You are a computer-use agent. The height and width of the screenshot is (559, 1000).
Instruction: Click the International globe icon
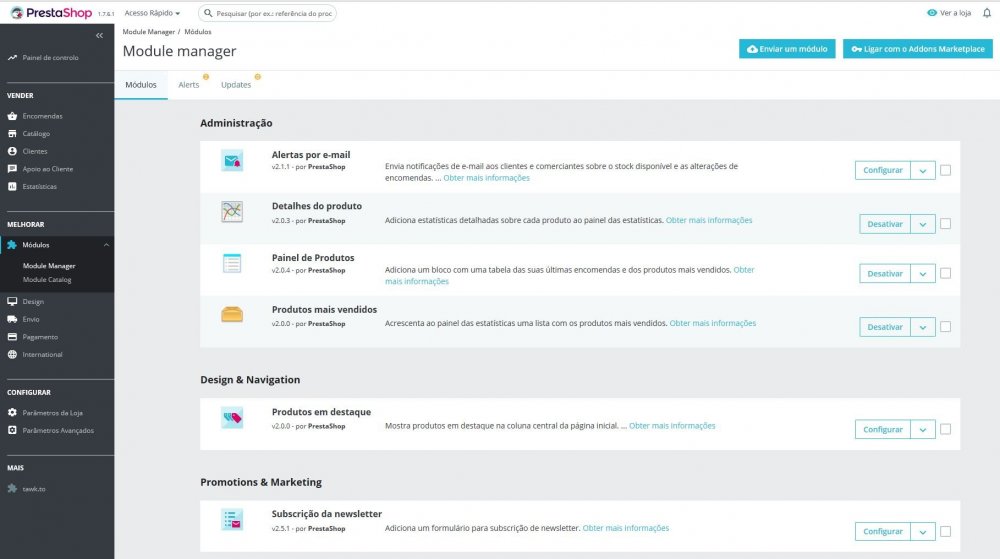[12, 354]
